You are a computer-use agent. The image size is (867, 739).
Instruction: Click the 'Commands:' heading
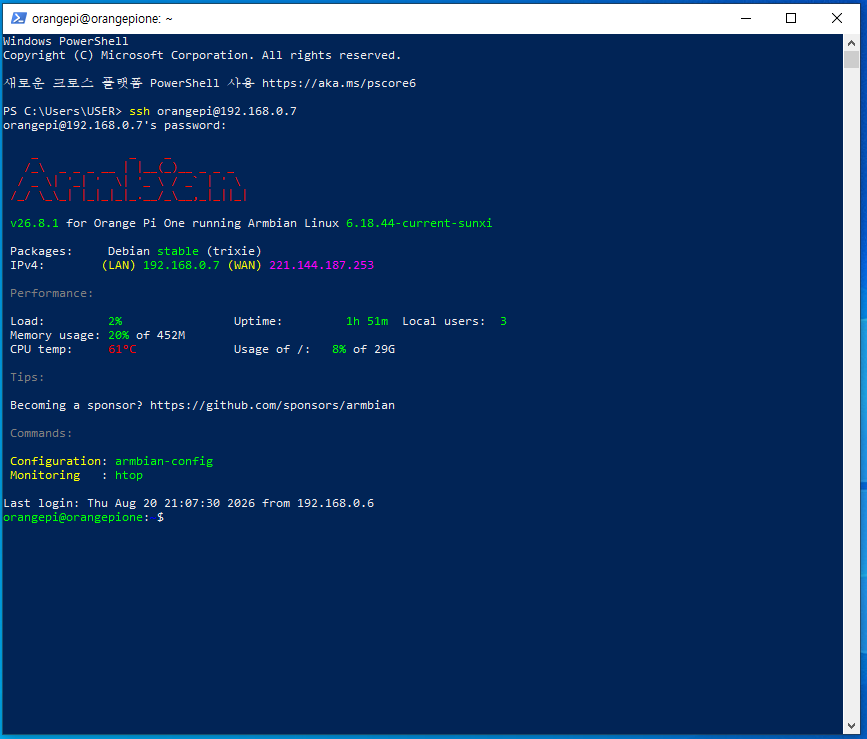tap(41, 433)
